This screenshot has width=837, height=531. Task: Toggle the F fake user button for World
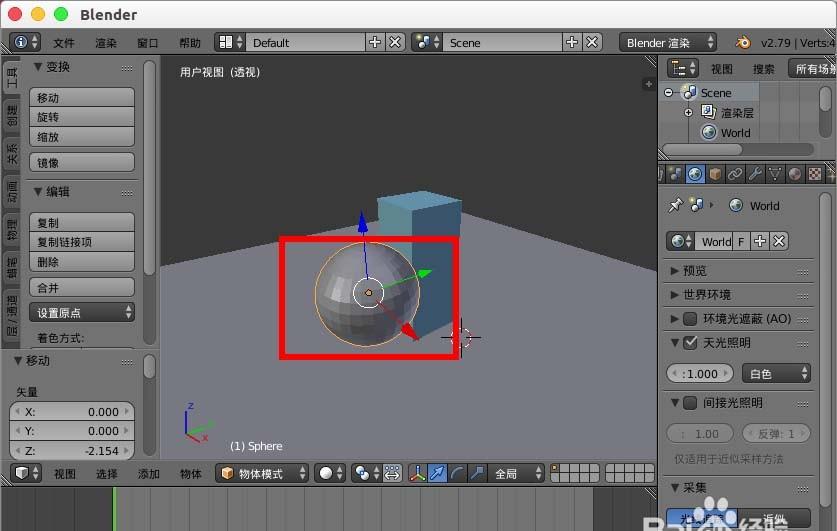(x=741, y=241)
